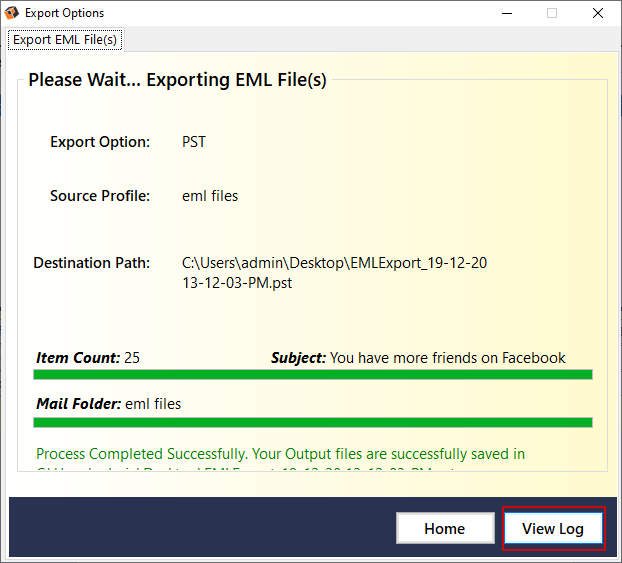Minimize the Export Options window
This screenshot has width=622, height=563.
pos(507,13)
